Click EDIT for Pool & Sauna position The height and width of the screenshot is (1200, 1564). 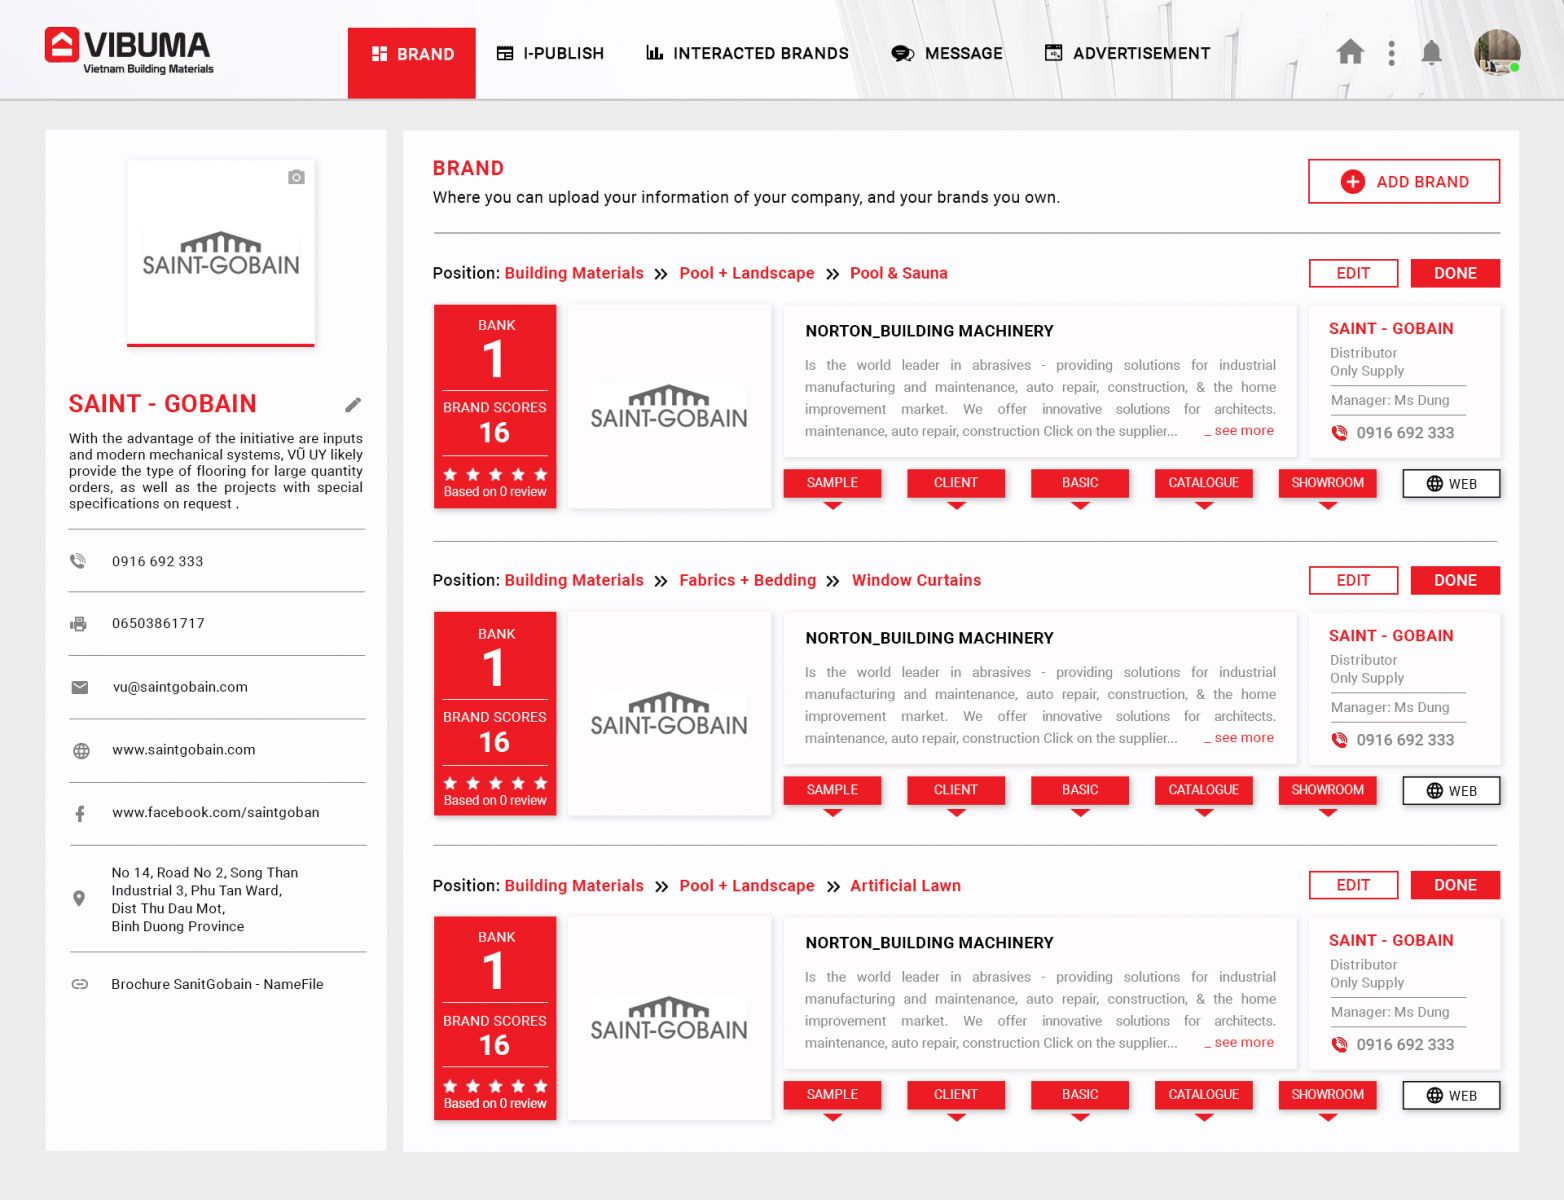click(1353, 273)
